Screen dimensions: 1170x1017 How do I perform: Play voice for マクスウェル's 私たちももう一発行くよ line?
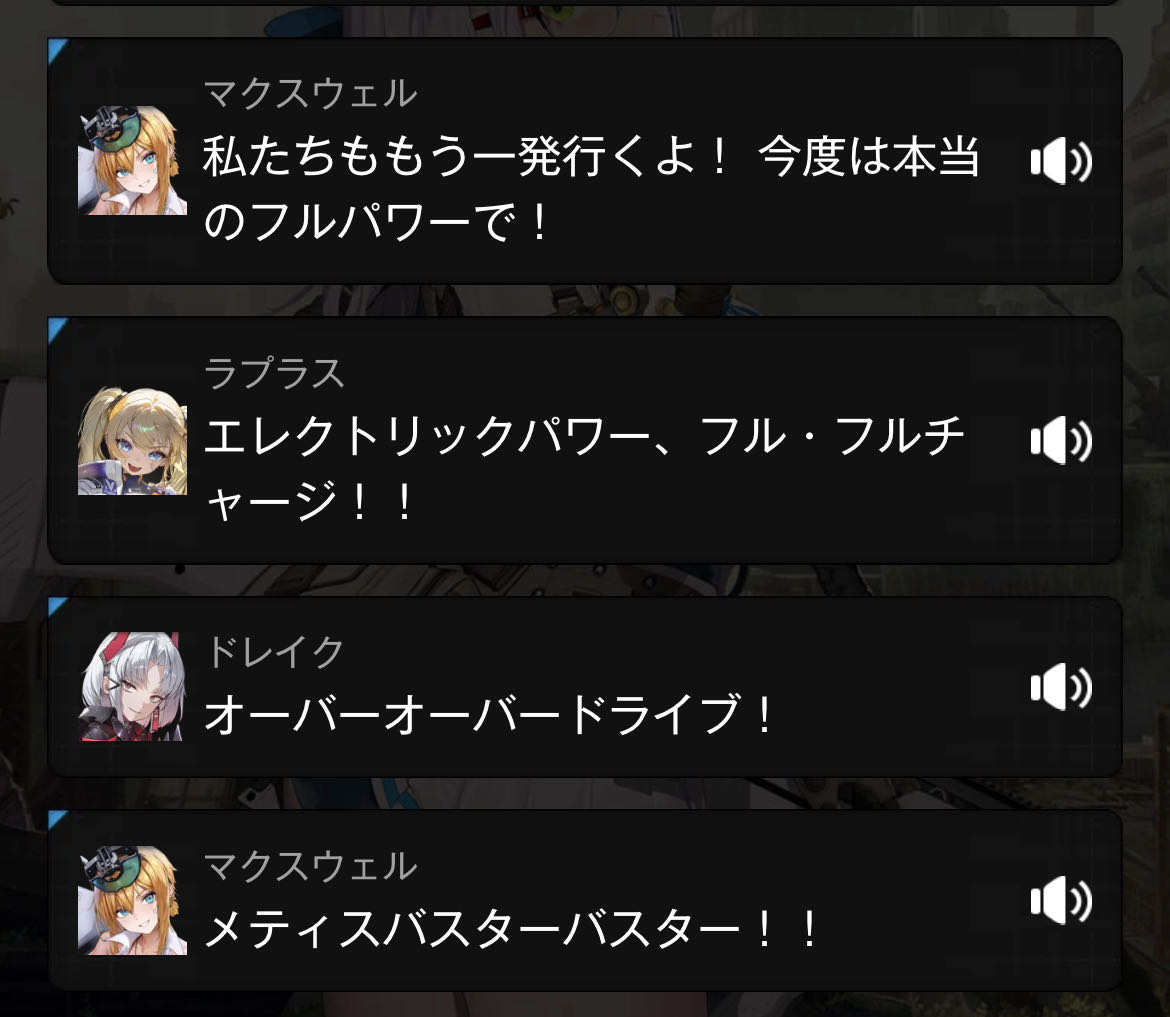pos(1060,161)
